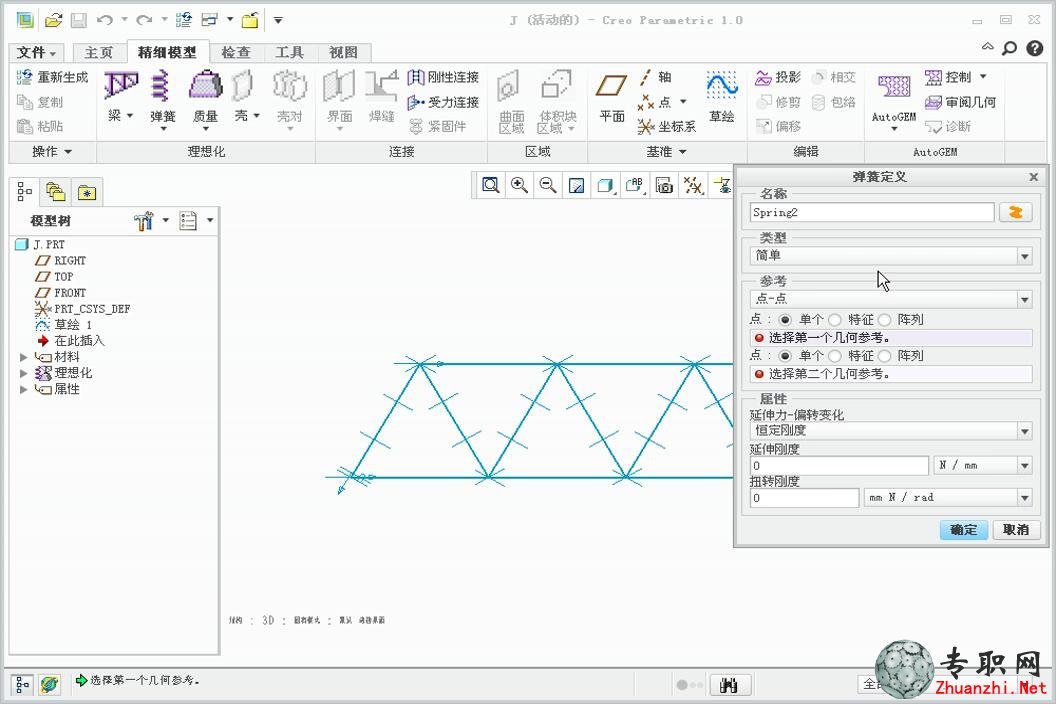
Task: Click the second geometry reference collector
Action: point(891,373)
